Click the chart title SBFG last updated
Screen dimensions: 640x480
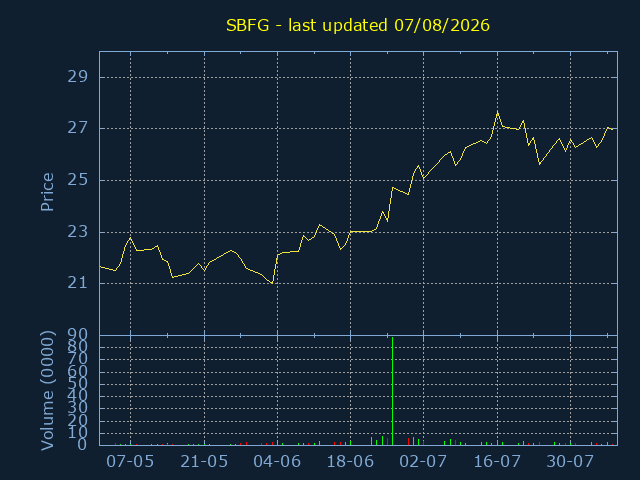click(358, 25)
